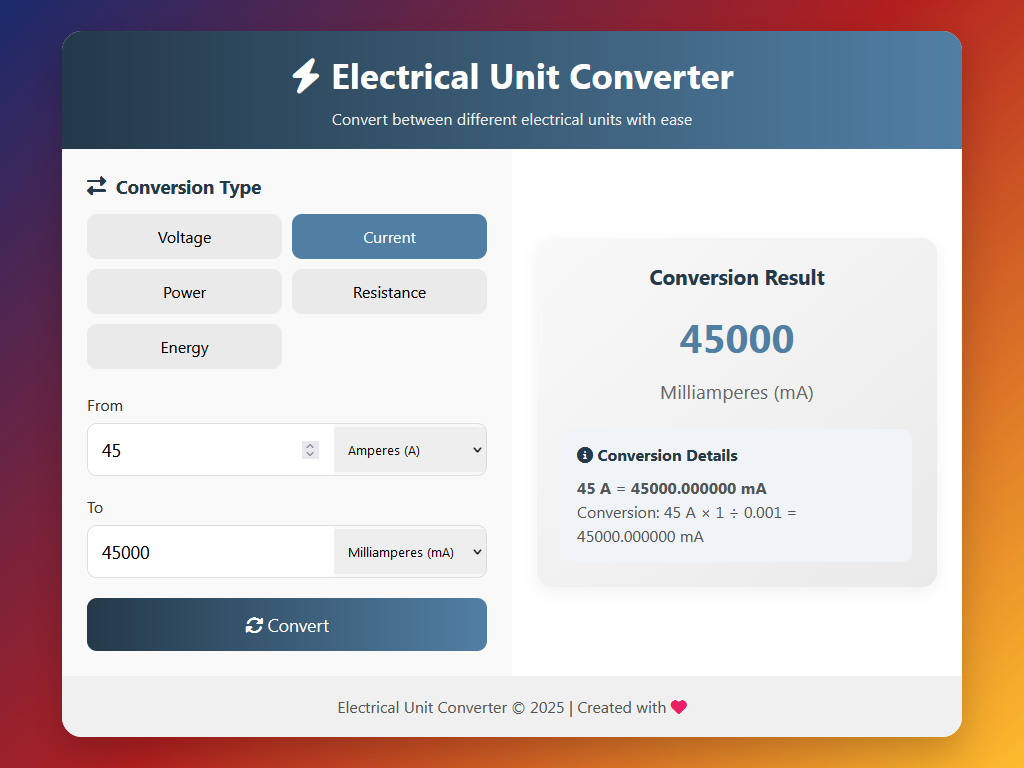The height and width of the screenshot is (768, 1024).
Task: Open the Amperes (A) unit dropdown
Action: [x=410, y=450]
